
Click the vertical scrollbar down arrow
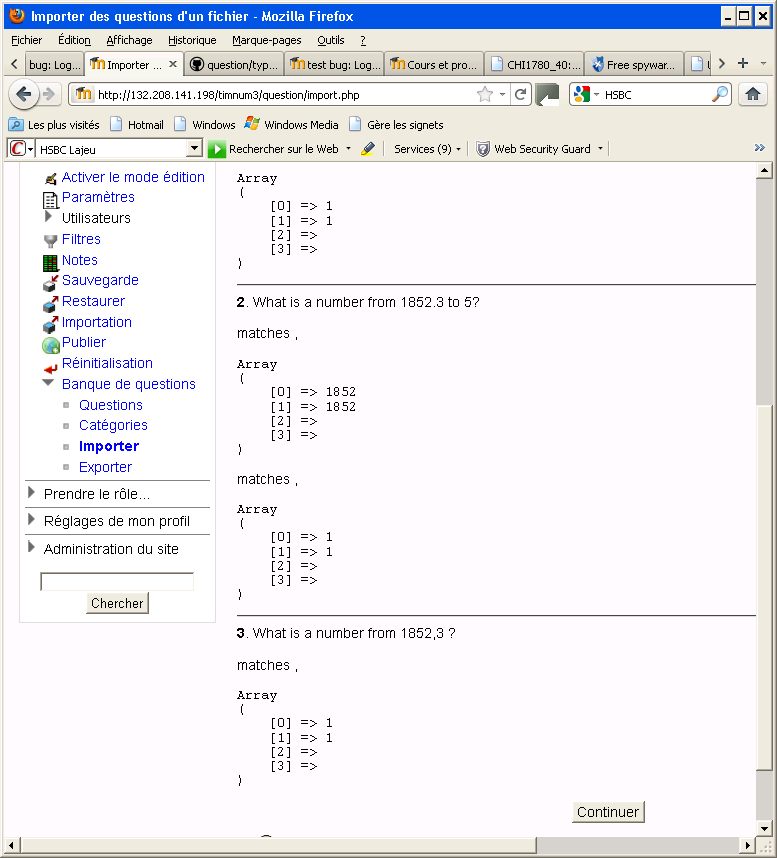(x=764, y=828)
